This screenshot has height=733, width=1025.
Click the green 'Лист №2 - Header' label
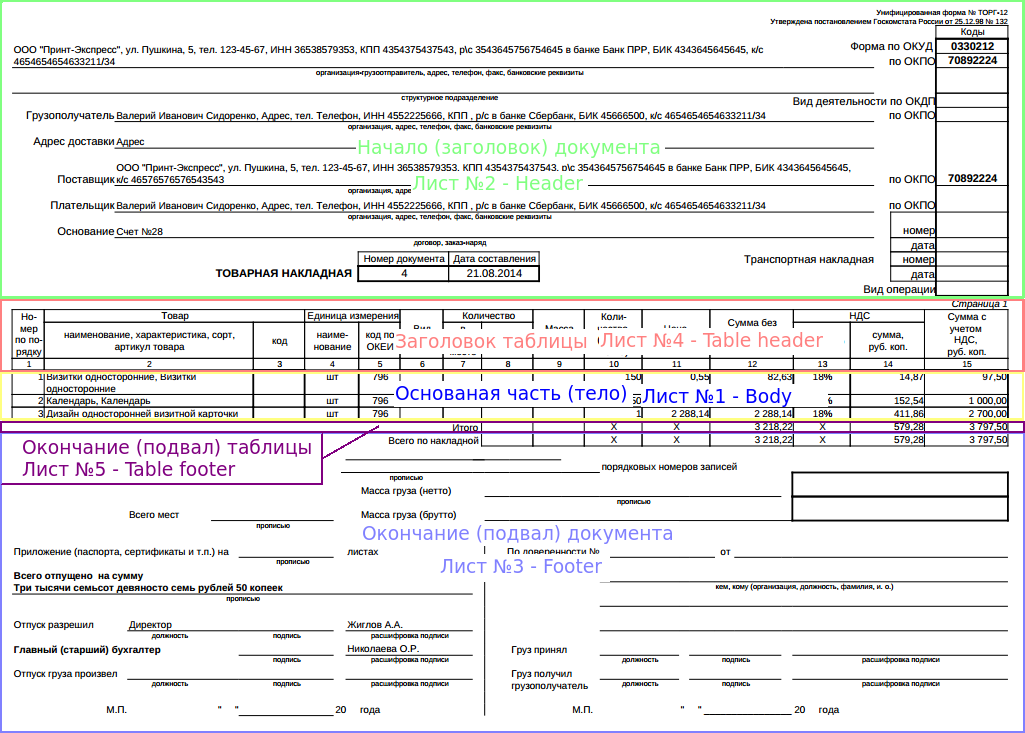498,184
